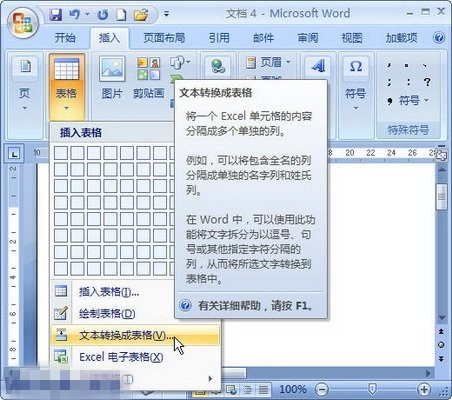452x400 pixels.
Task: Open Word help question mark icon
Action: [439, 37]
